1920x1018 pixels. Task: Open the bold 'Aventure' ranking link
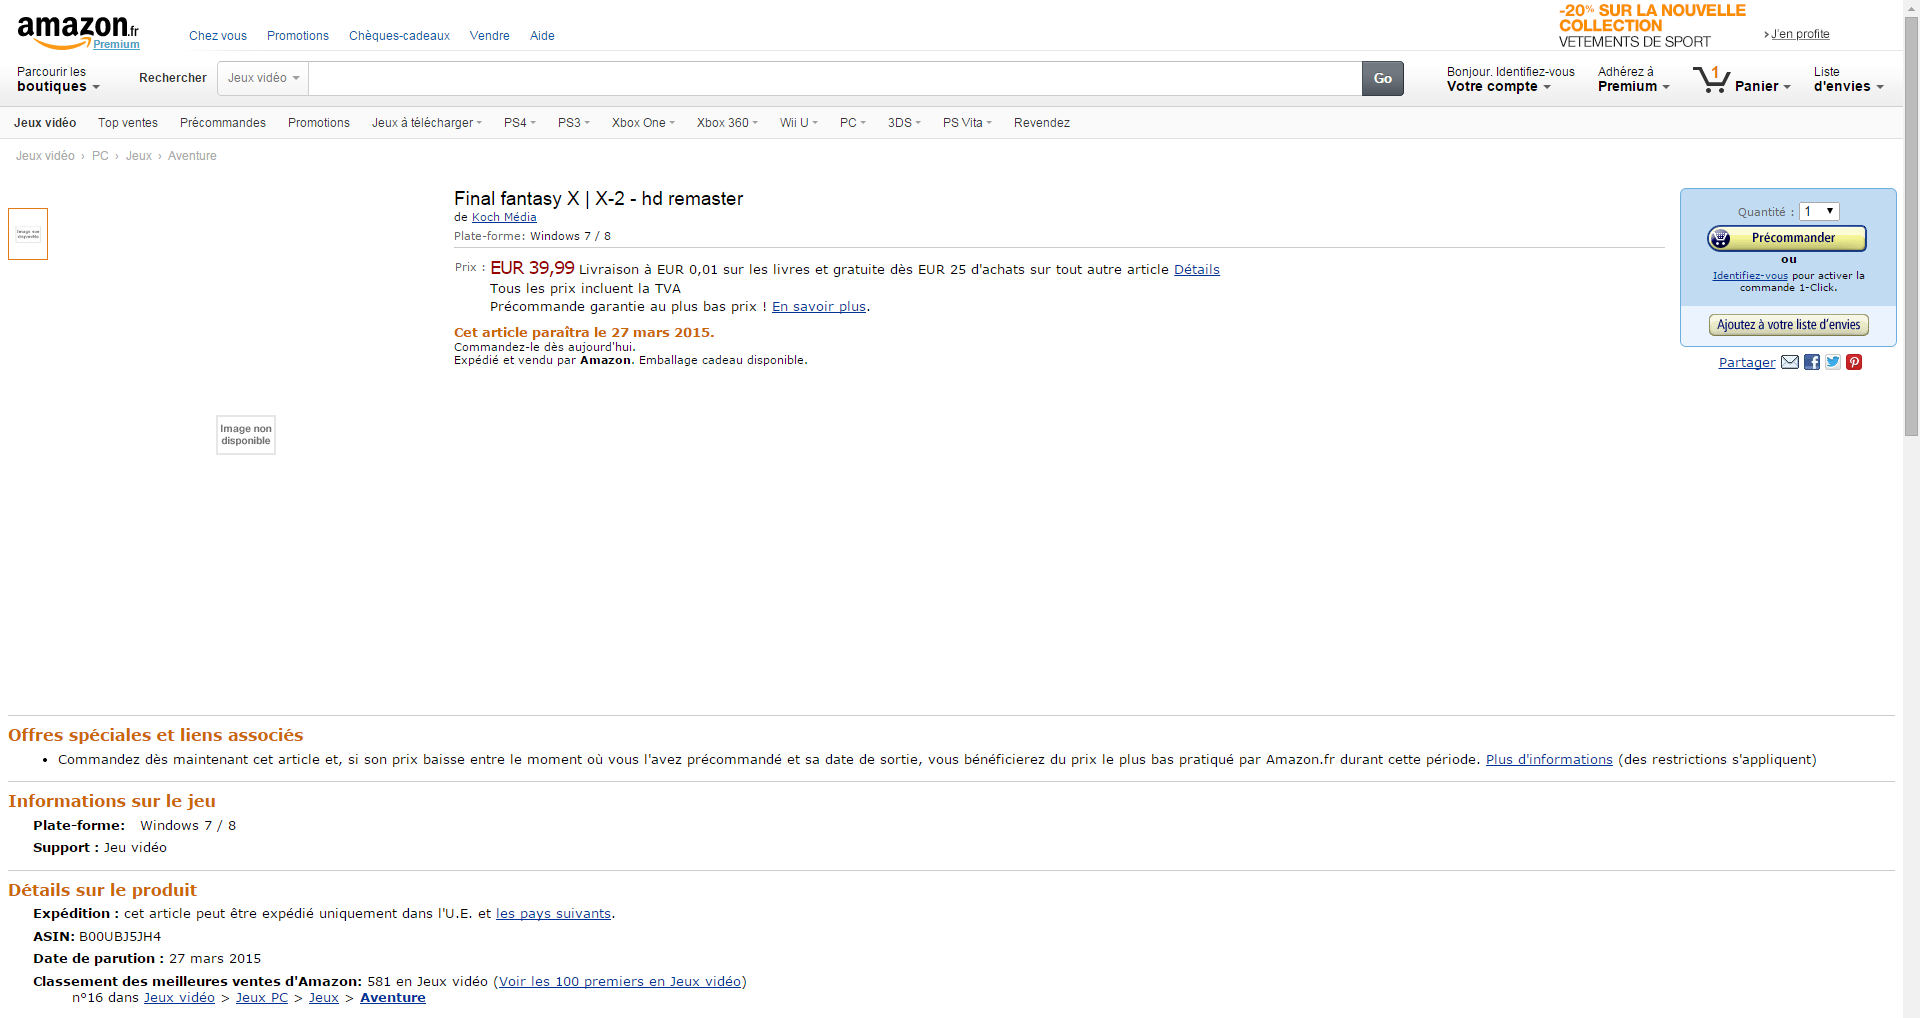(x=393, y=998)
